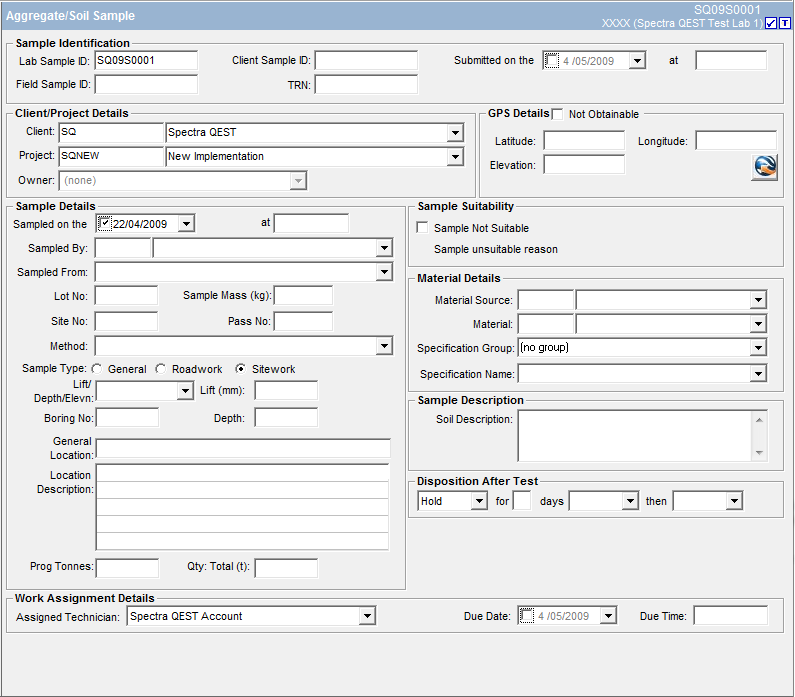Open the Material Source dropdown

pyautogui.click(x=758, y=300)
